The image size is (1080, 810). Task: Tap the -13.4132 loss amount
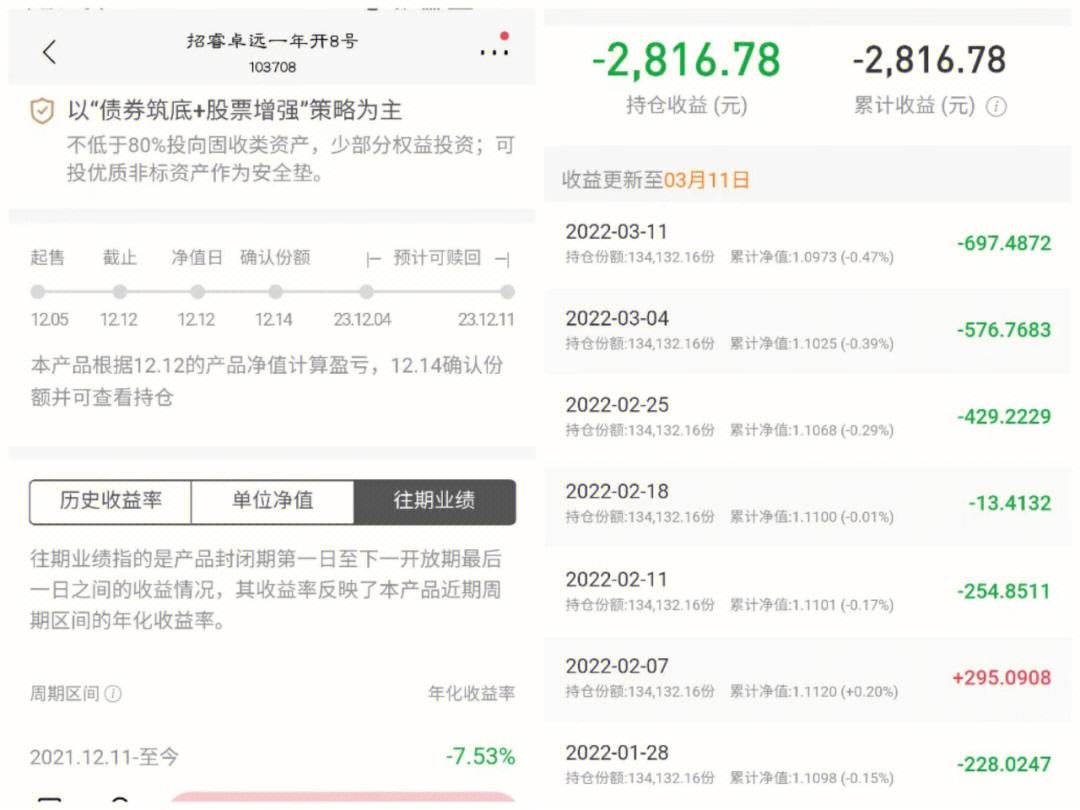click(1010, 503)
